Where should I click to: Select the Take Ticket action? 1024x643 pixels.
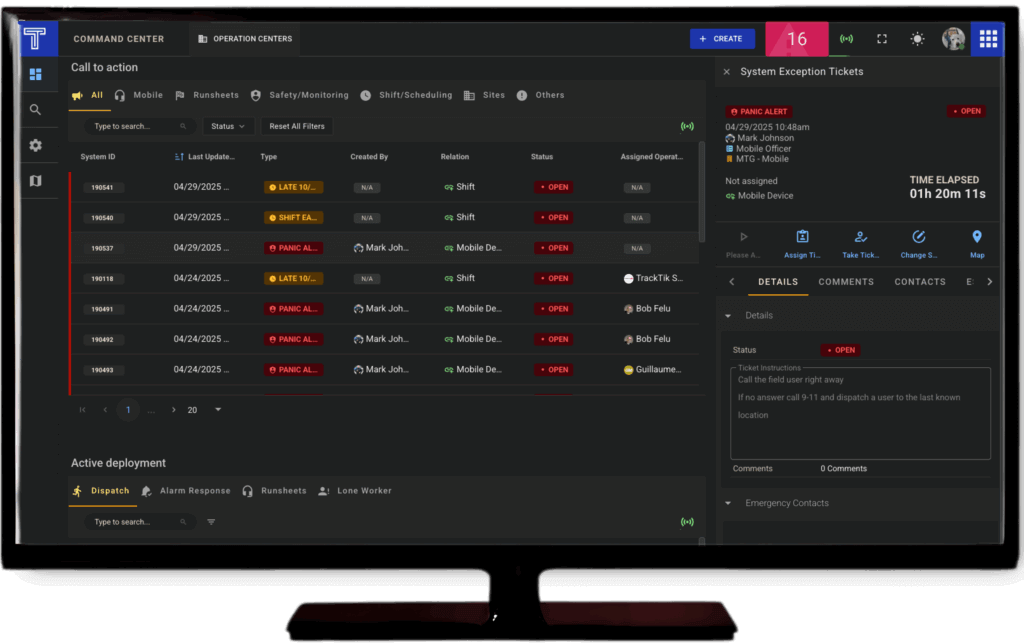point(860,244)
